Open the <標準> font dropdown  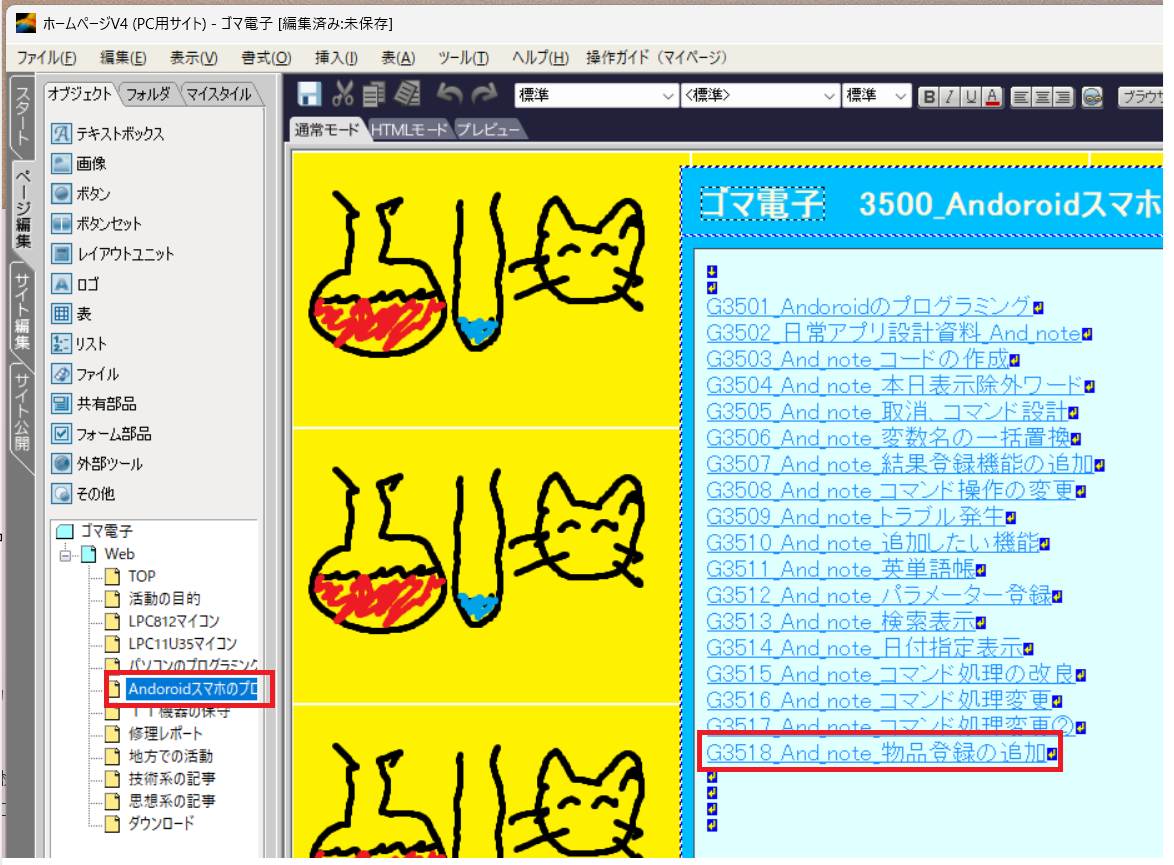(x=759, y=96)
